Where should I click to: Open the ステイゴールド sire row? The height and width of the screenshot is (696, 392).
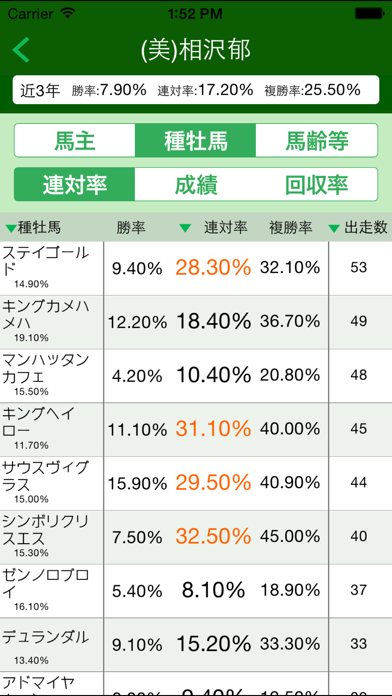click(196, 268)
